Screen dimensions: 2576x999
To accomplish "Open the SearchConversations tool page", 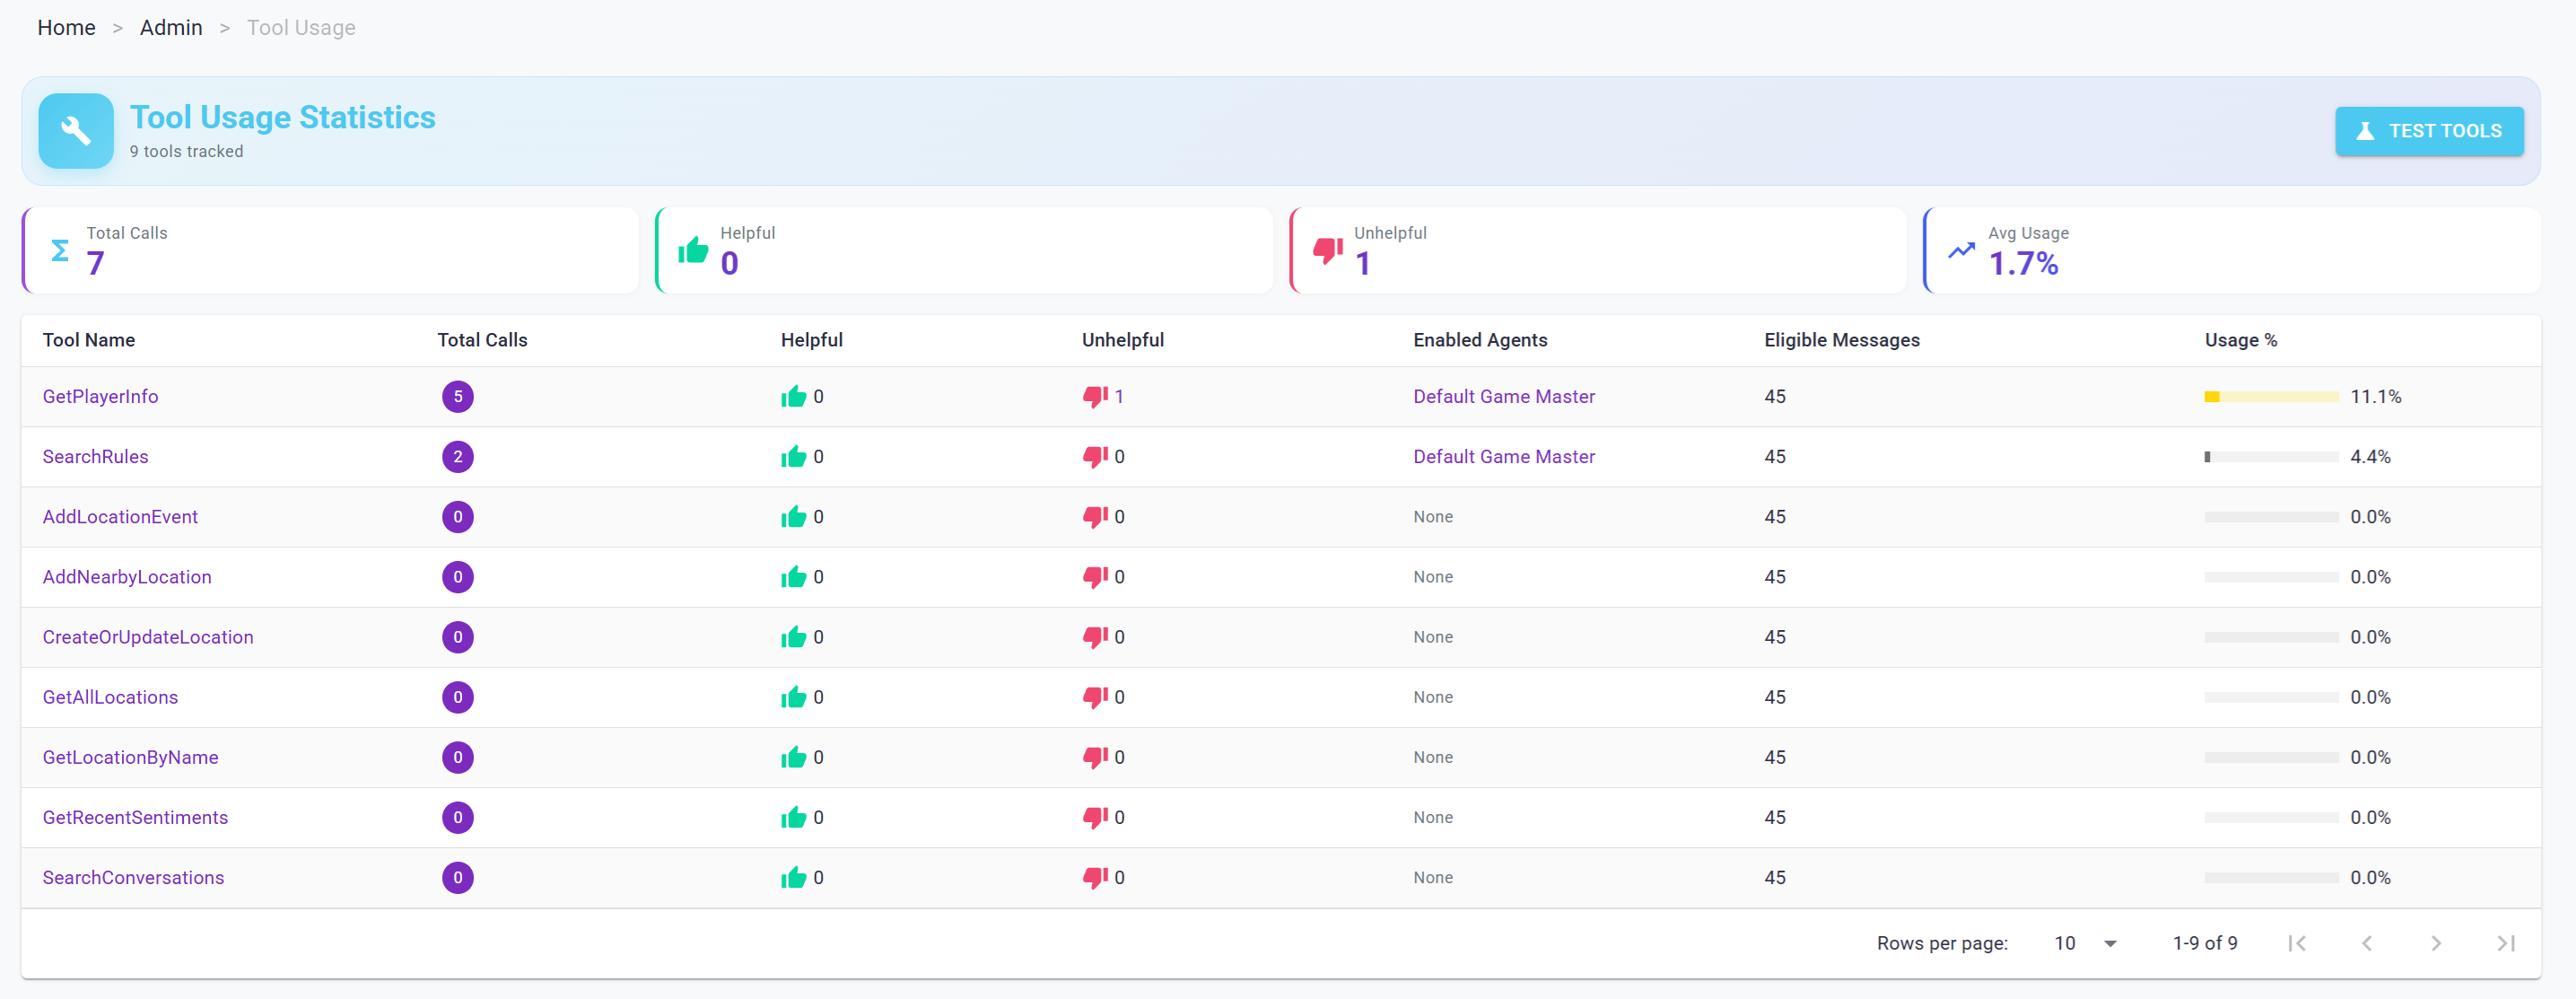I will click(x=133, y=877).
